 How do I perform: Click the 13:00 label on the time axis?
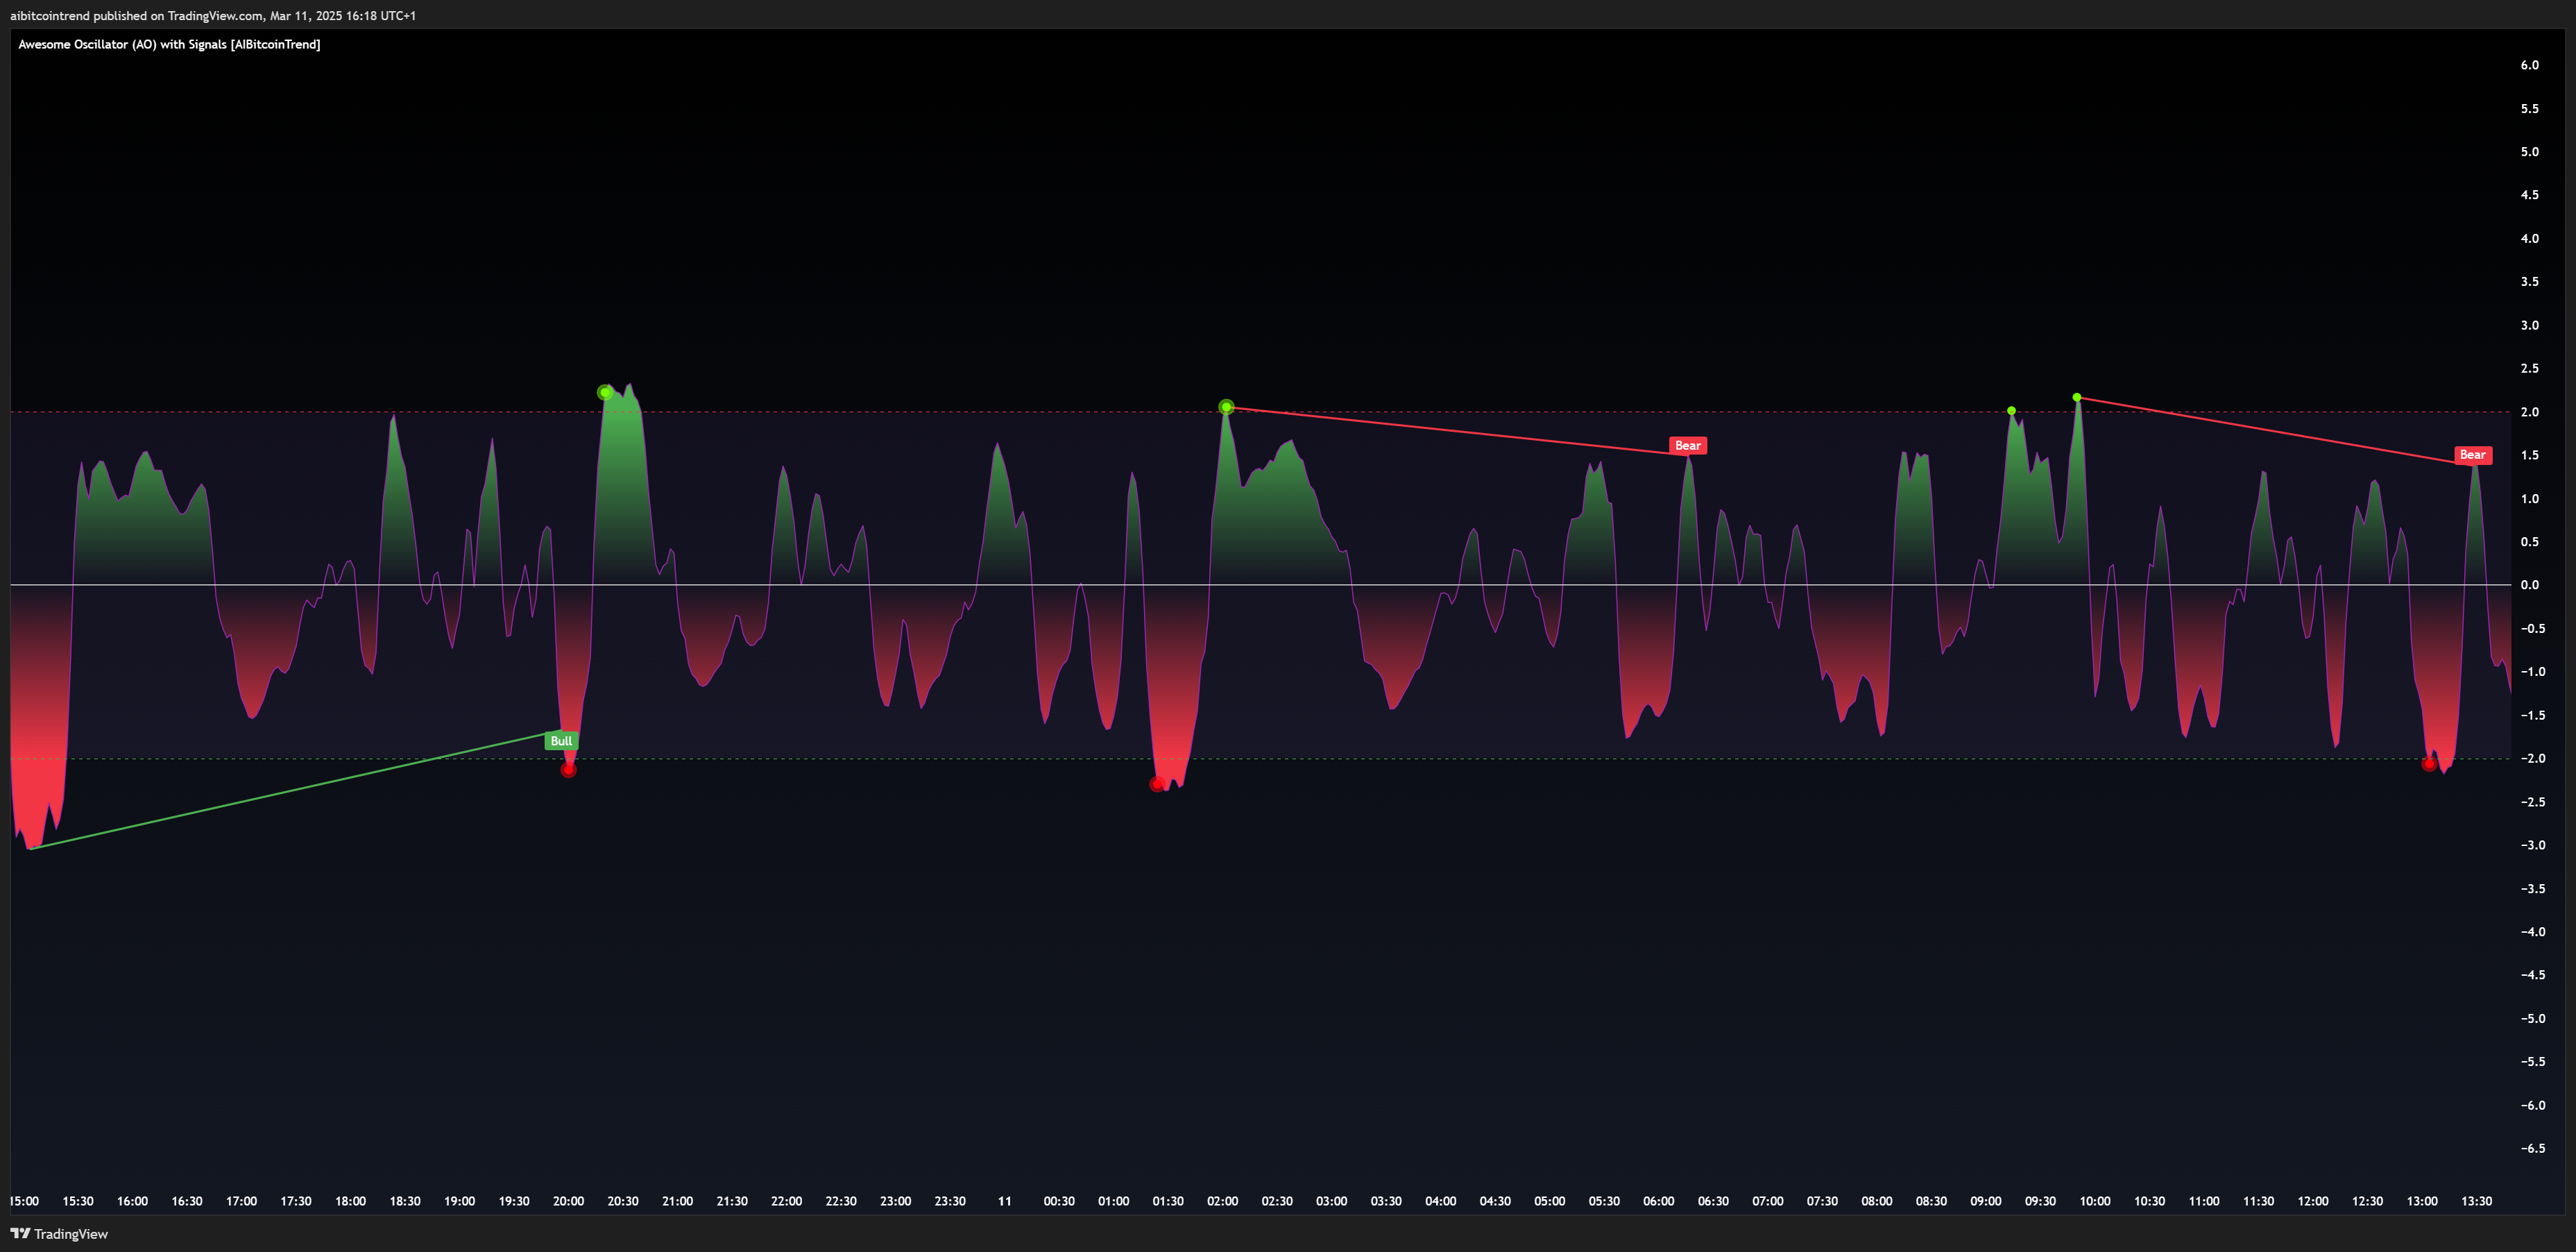point(2422,1201)
